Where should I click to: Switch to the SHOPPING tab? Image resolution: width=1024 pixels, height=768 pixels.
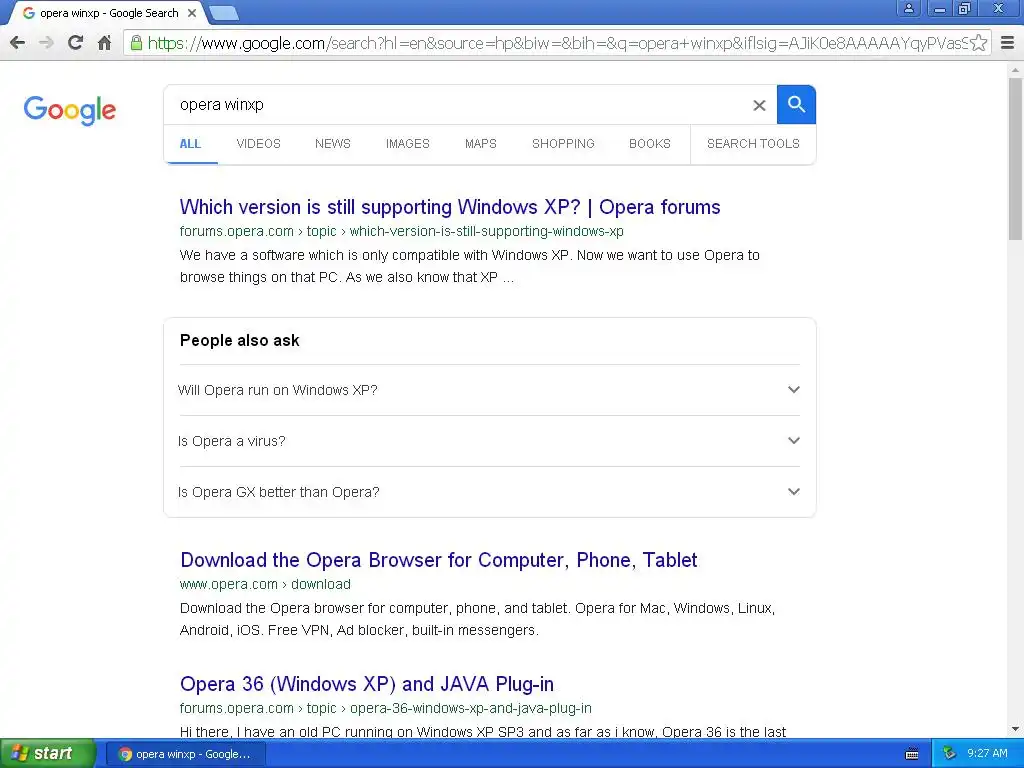click(x=563, y=144)
